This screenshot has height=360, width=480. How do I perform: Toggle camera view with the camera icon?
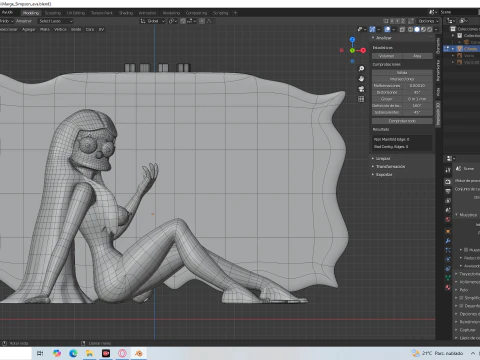click(x=361, y=89)
